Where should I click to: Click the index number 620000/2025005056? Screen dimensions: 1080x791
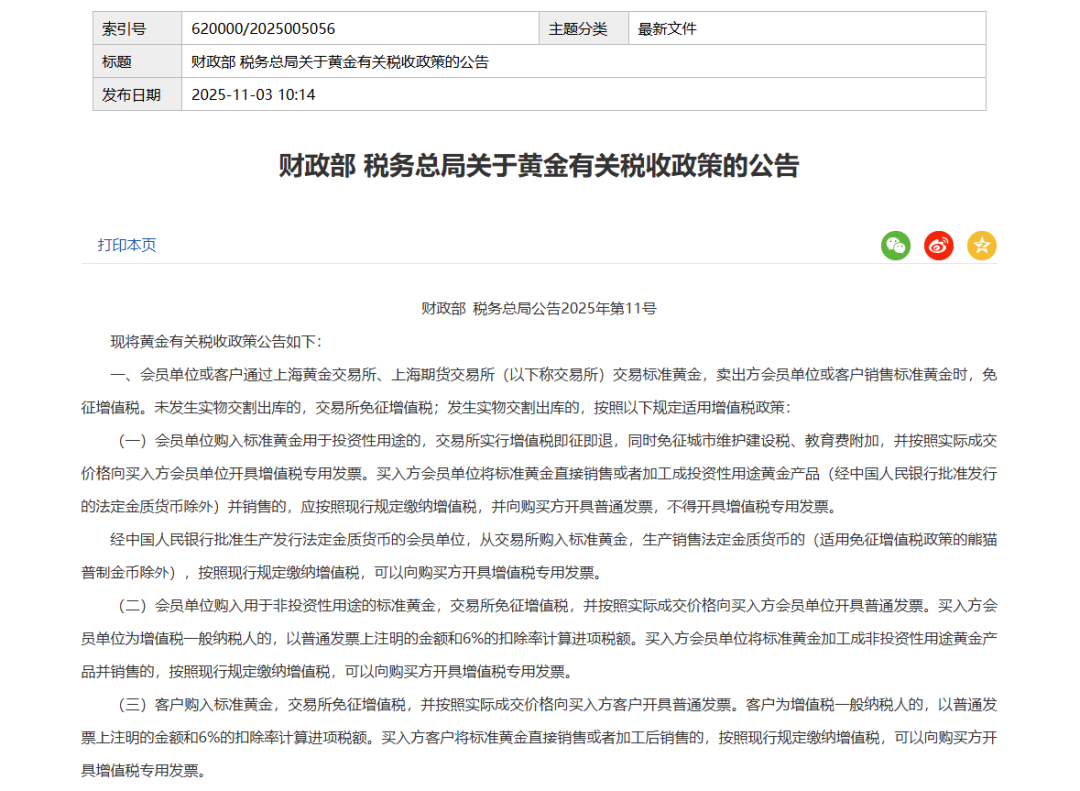263,29
